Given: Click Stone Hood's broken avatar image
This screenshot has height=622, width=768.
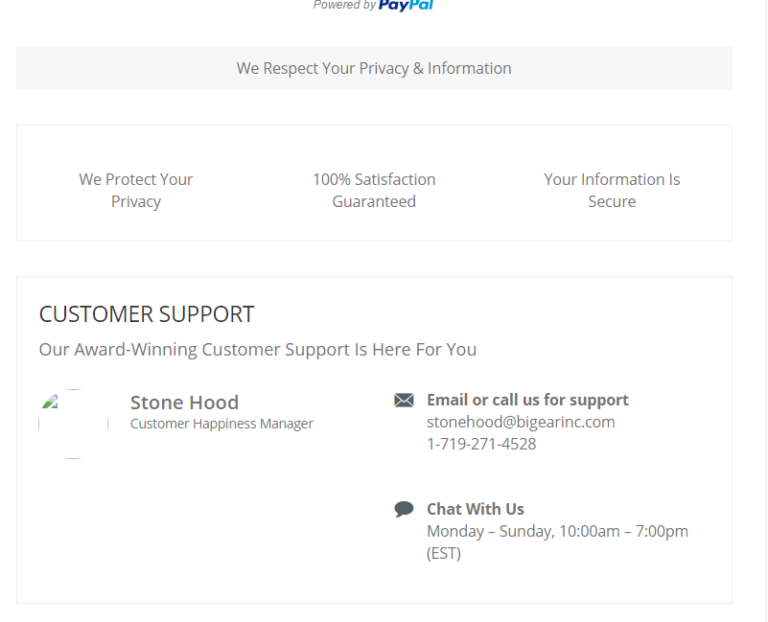Looking at the screenshot, I should tap(73, 424).
